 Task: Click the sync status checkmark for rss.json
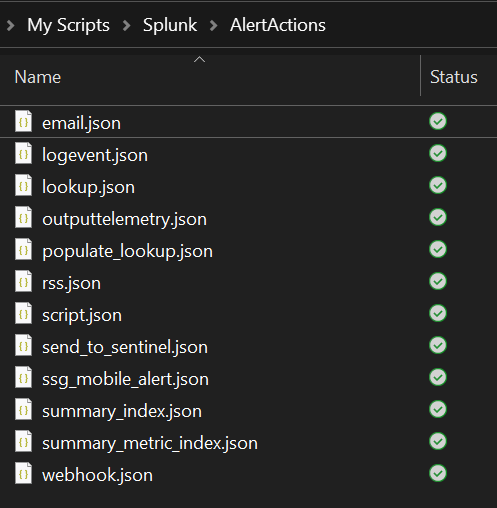tap(438, 281)
